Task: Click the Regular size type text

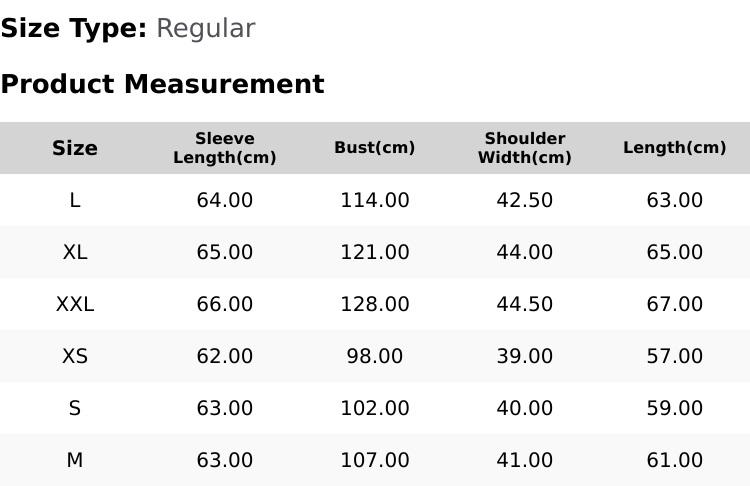Action: click(206, 29)
